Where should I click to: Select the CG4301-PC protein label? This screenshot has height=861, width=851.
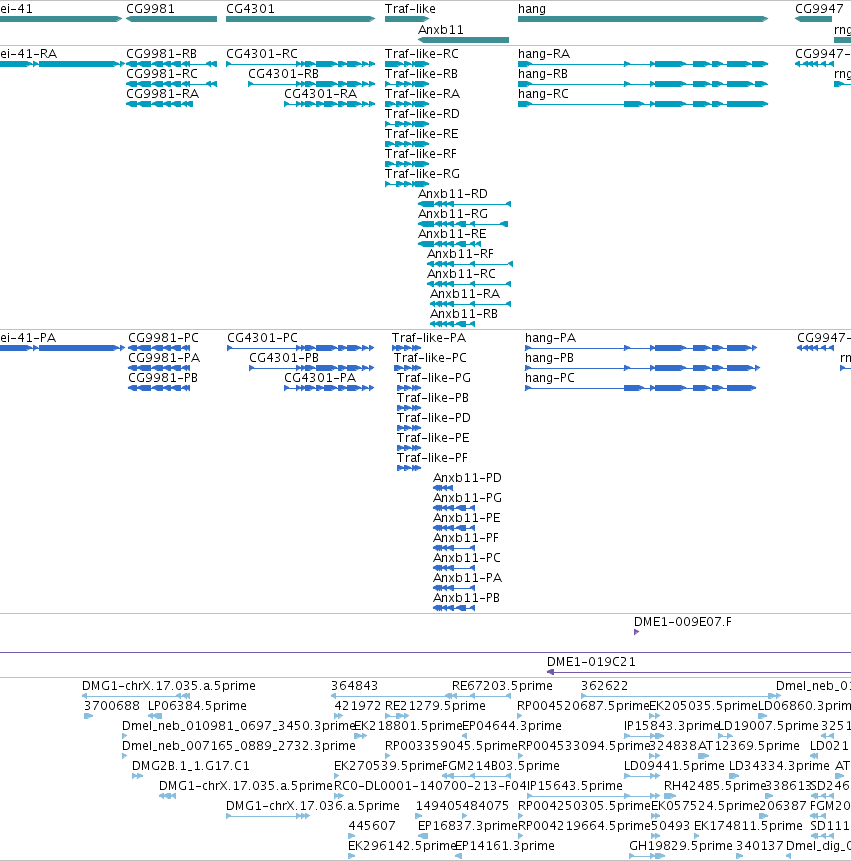tap(262, 338)
